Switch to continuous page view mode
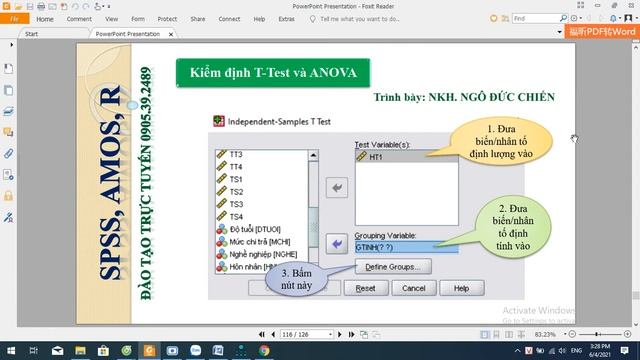Image resolution: width=640 pixels, height=360 pixels. pyautogui.click(x=496, y=334)
